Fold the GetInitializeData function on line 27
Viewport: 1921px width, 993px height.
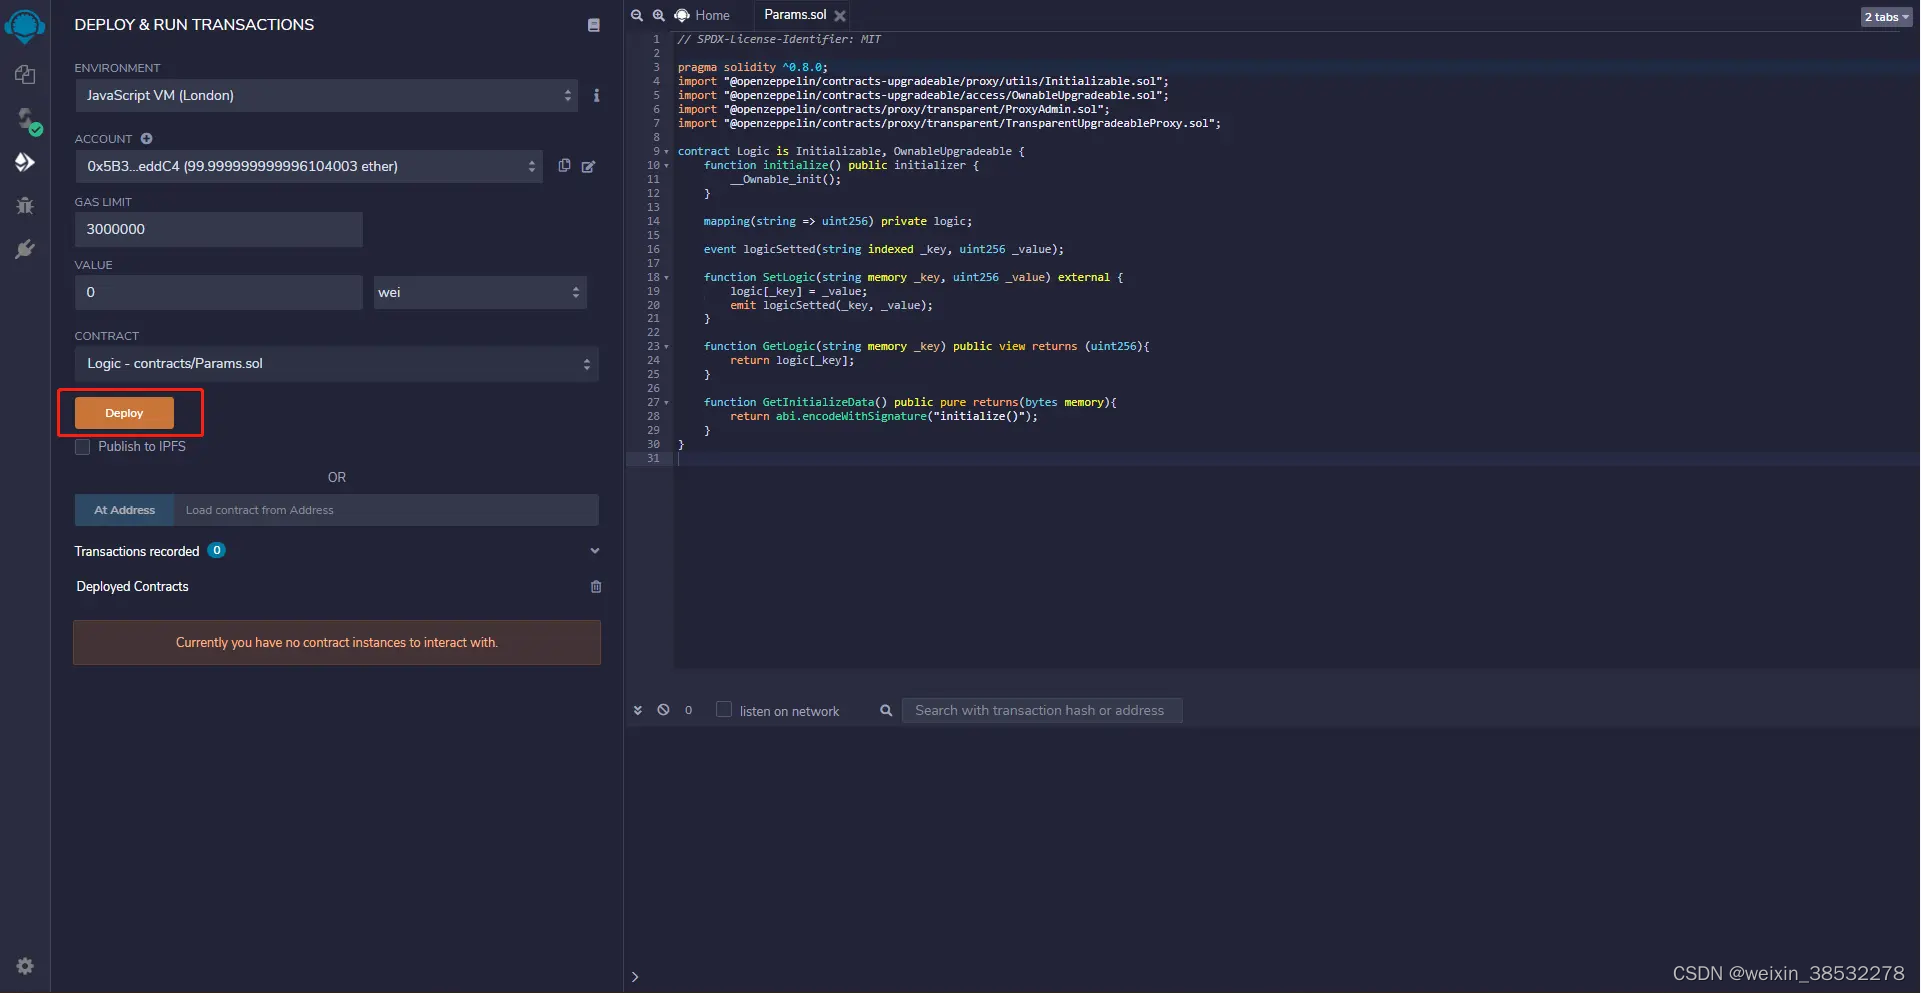coord(667,403)
